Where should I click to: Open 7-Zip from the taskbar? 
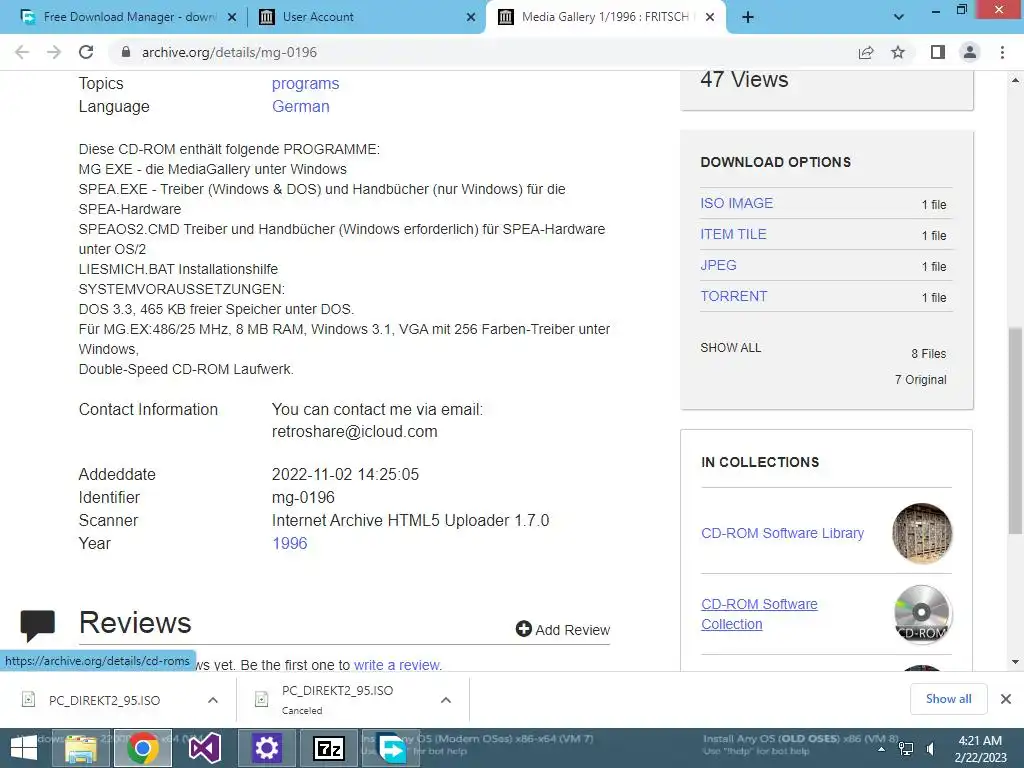328,748
